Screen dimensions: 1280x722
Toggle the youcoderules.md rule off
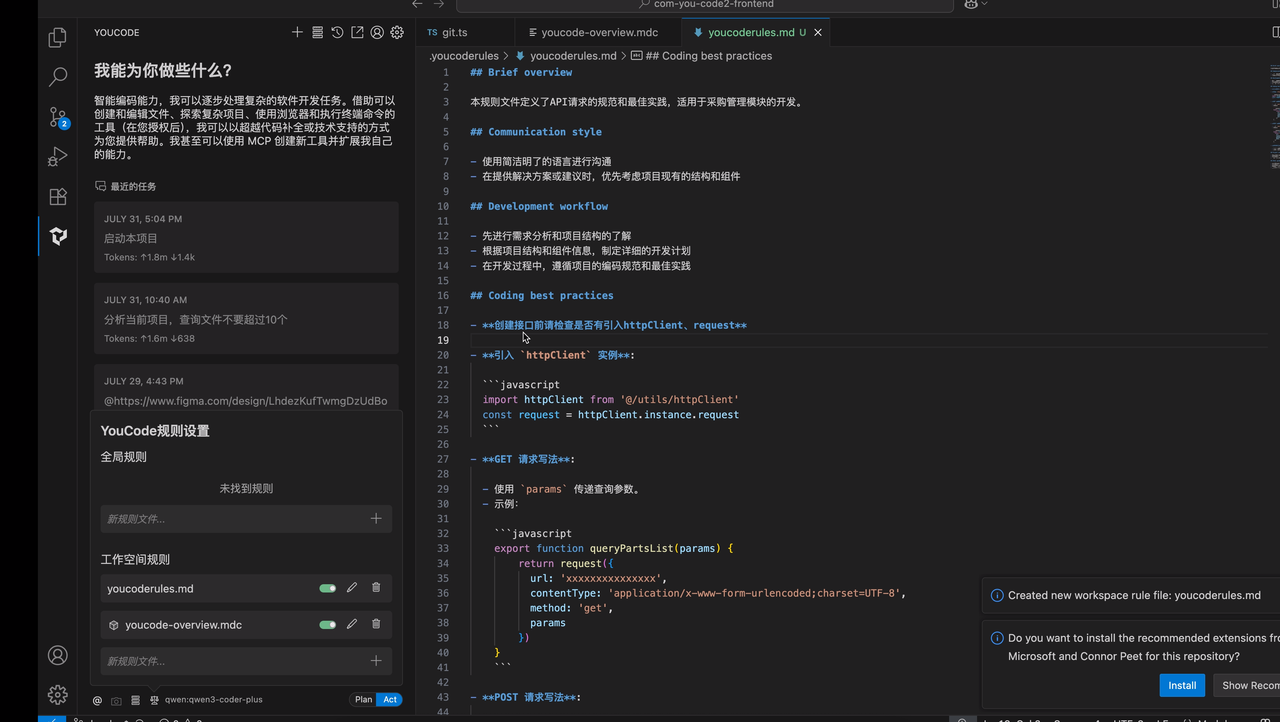[x=327, y=588]
